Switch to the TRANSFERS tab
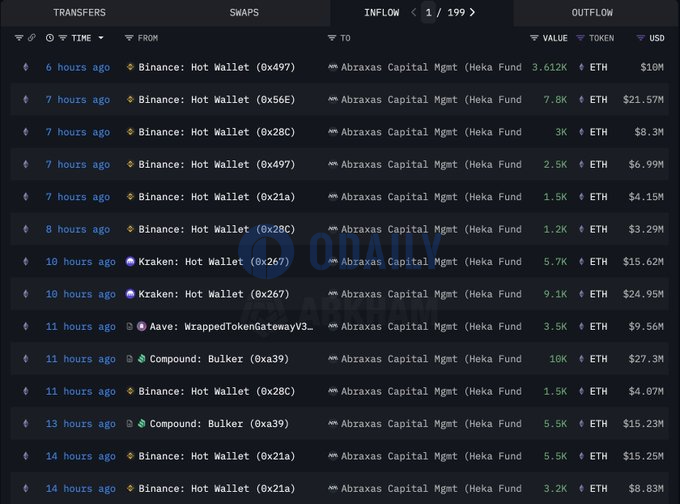 [x=79, y=13]
